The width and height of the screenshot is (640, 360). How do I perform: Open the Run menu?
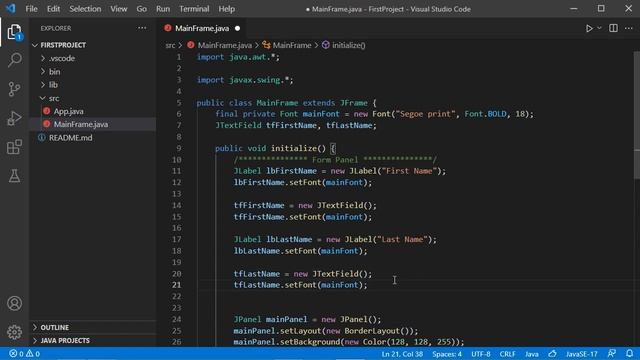pyautogui.click(x=162, y=9)
